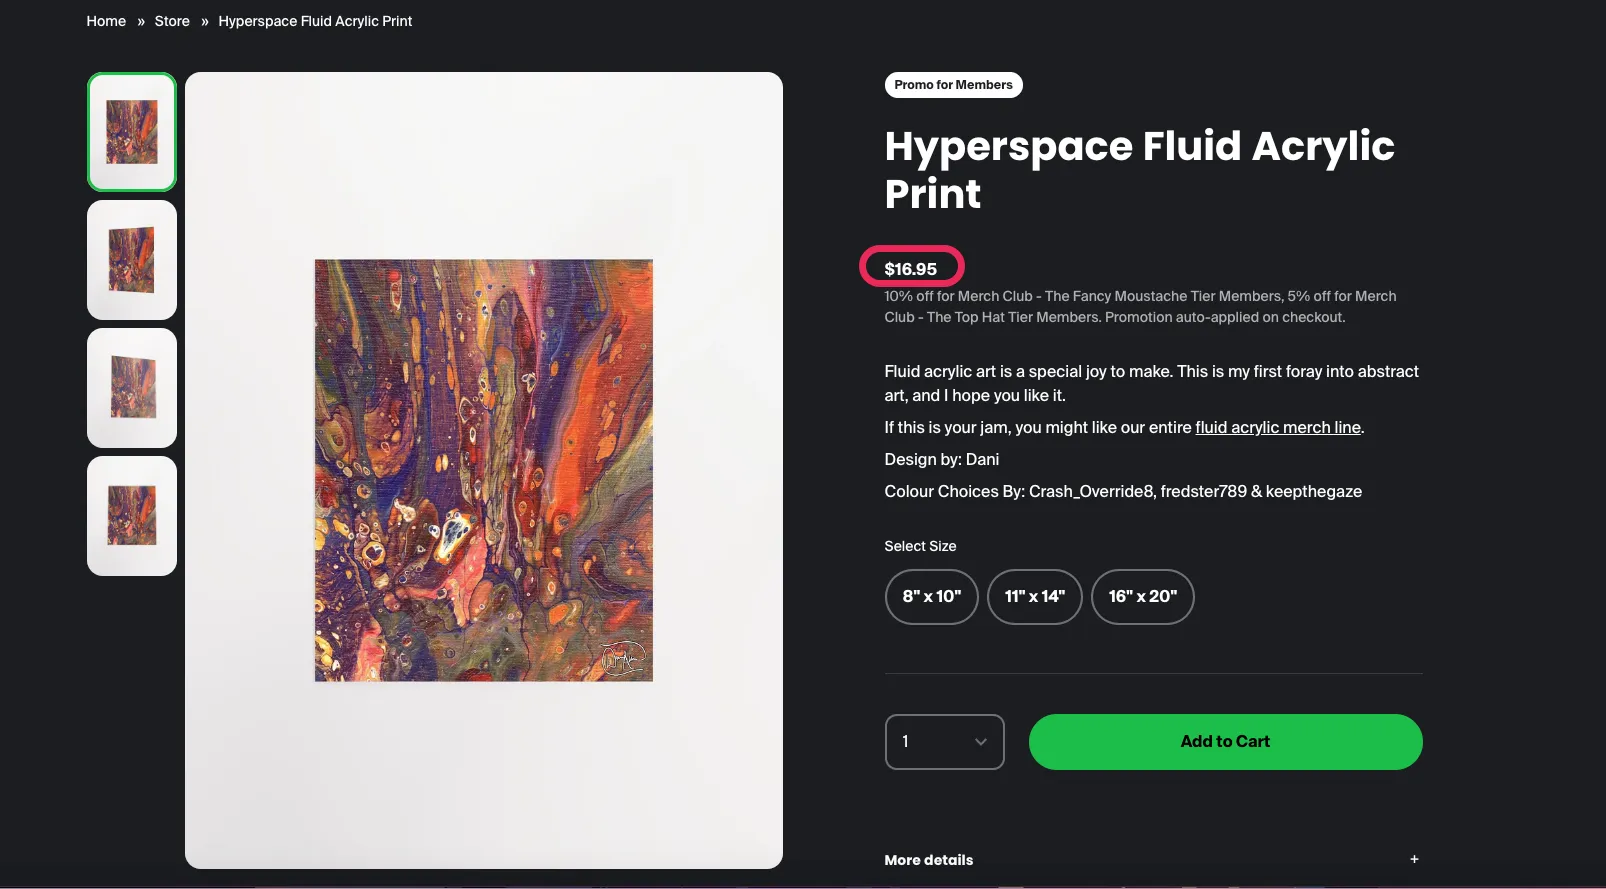Image resolution: width=1606 pixels, height=889 pixels.
Task: Click the Promo for Members badge
Action: pyautogui.click(x=953, y=85)
